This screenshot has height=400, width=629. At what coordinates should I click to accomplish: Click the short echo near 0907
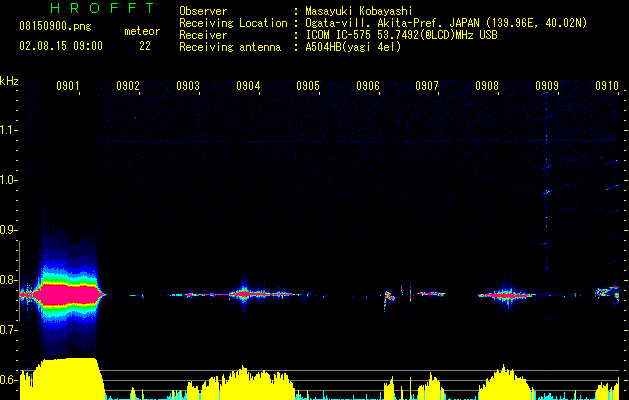431,294
